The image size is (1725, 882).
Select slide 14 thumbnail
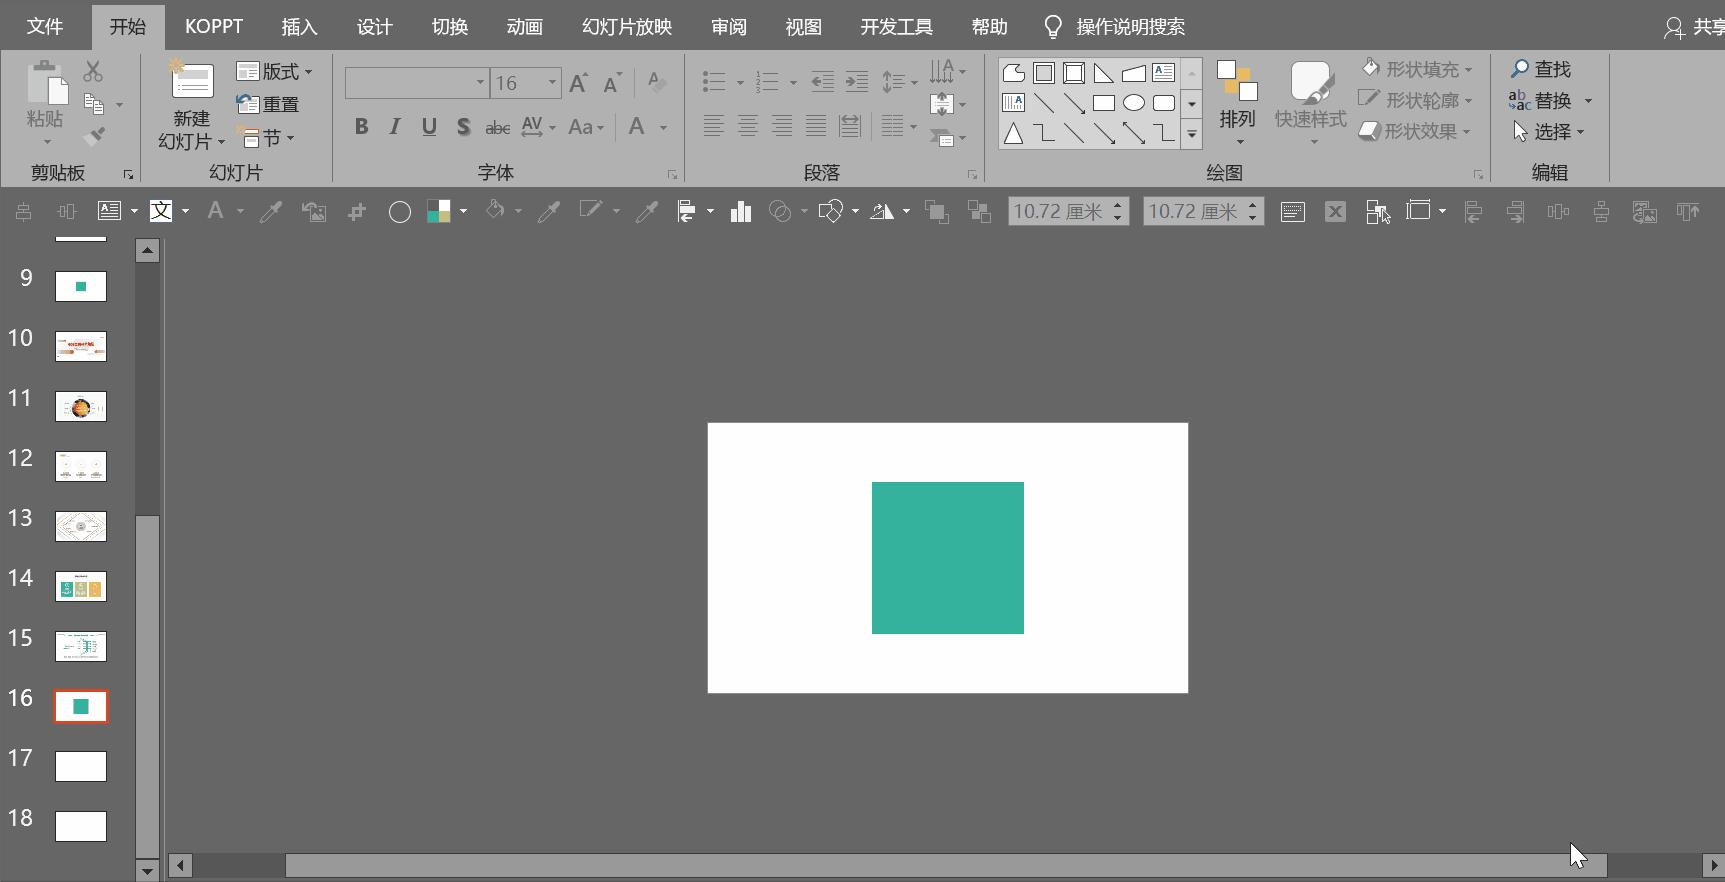pos(81,586)
